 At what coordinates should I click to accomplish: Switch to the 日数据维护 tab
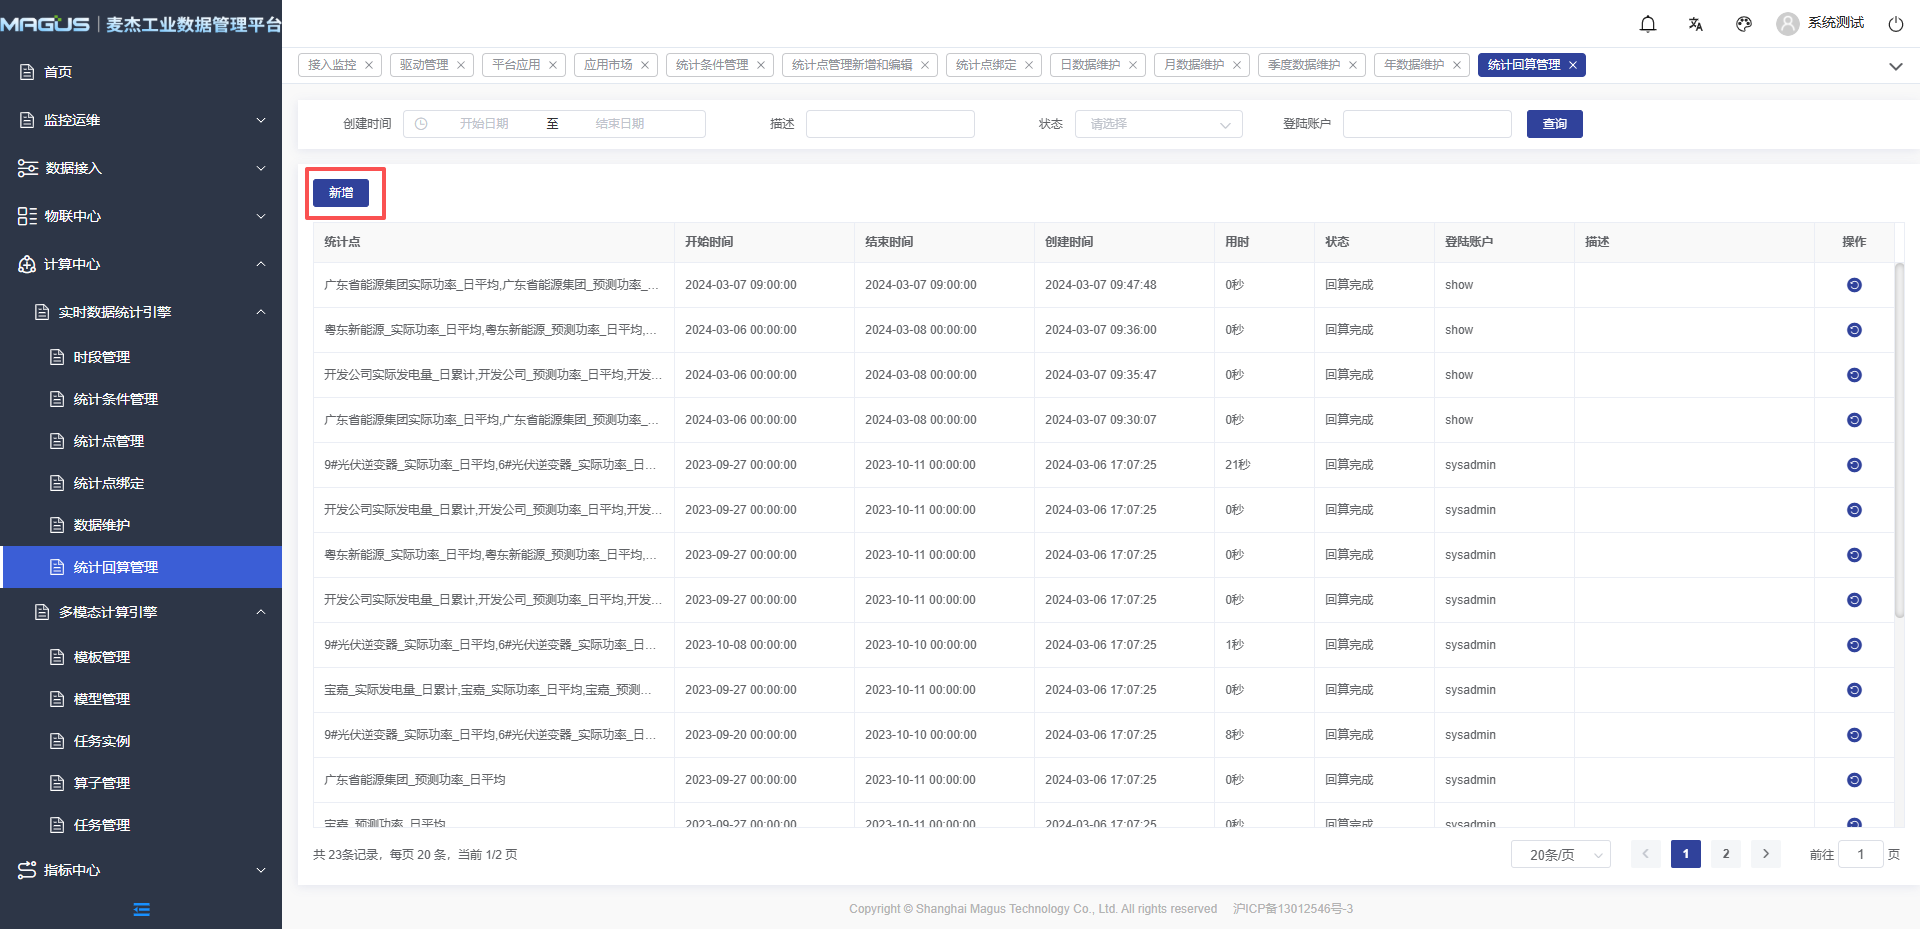click(1090, 65)
